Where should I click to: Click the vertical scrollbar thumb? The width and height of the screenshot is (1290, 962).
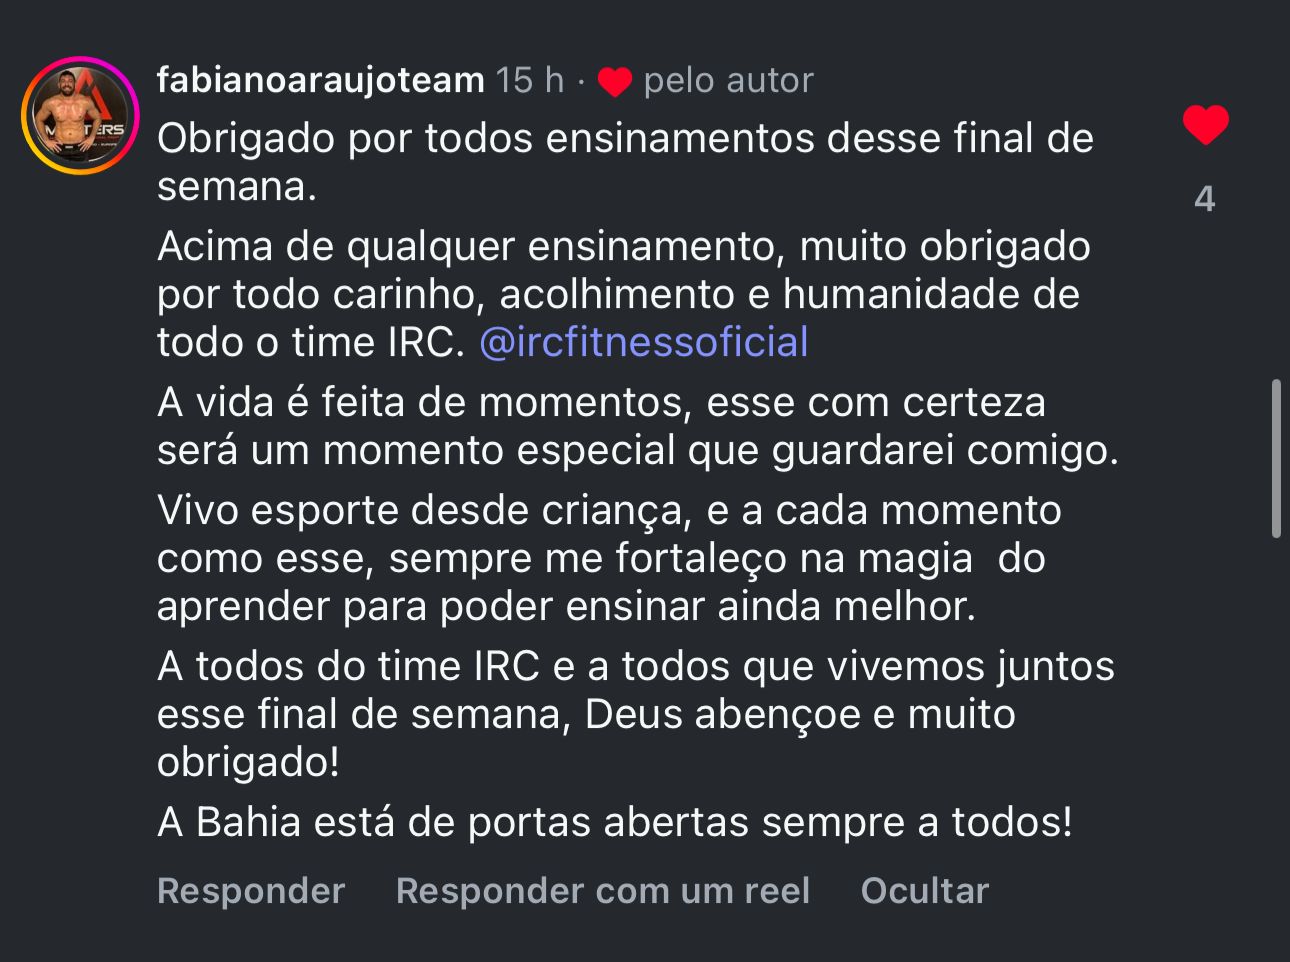pyautogui.click(x=1276, y=458)
